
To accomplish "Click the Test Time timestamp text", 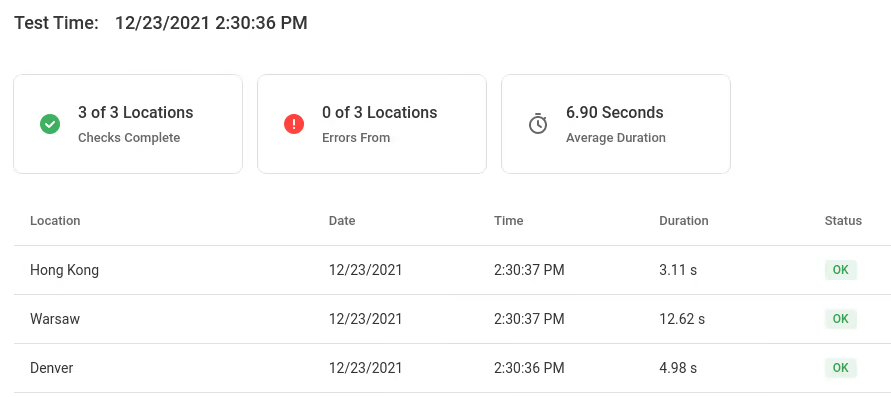I will [211, 23].
